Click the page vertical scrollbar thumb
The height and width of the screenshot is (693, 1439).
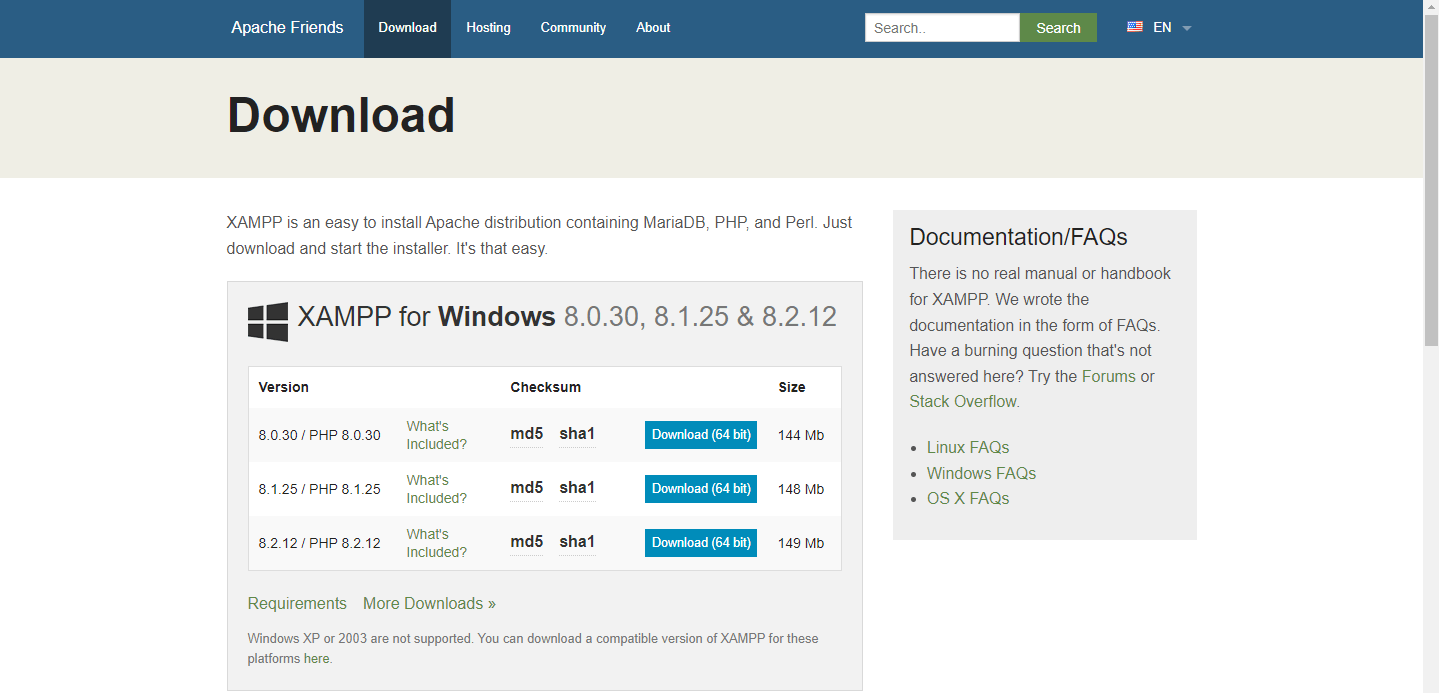click(x=1431, y=180)
